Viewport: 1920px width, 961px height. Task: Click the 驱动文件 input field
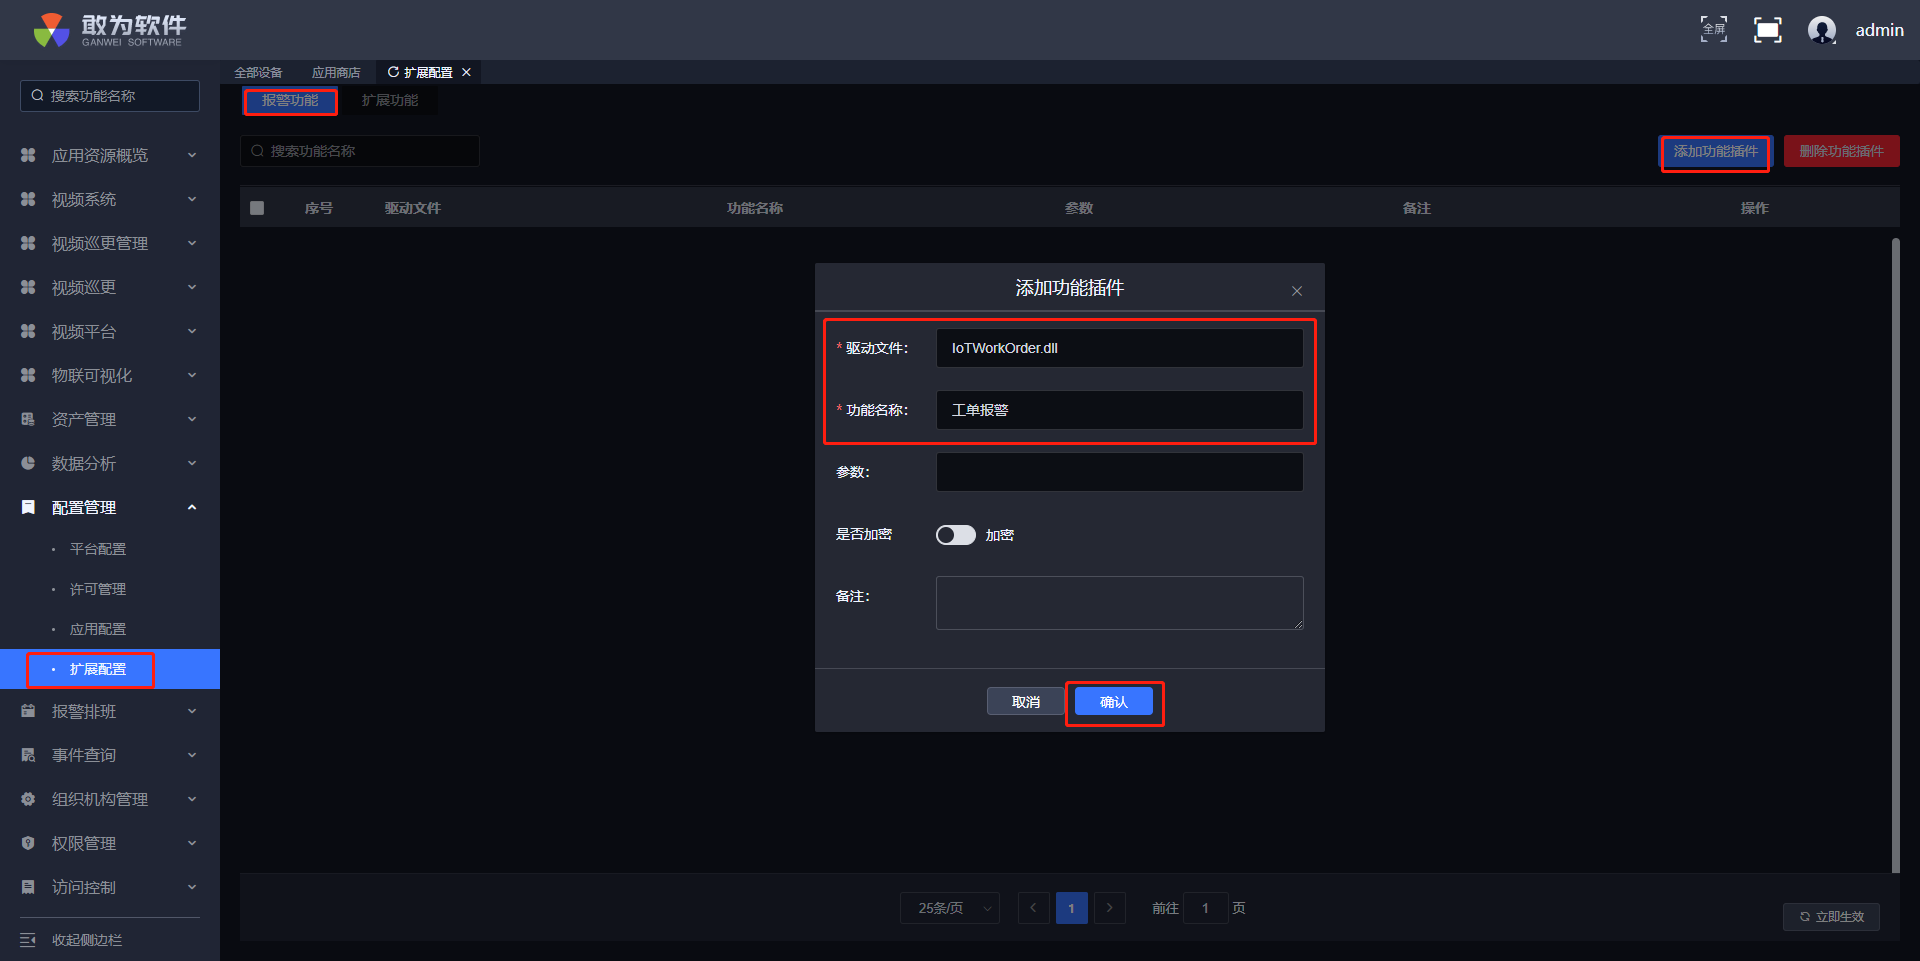(1120, 348)
